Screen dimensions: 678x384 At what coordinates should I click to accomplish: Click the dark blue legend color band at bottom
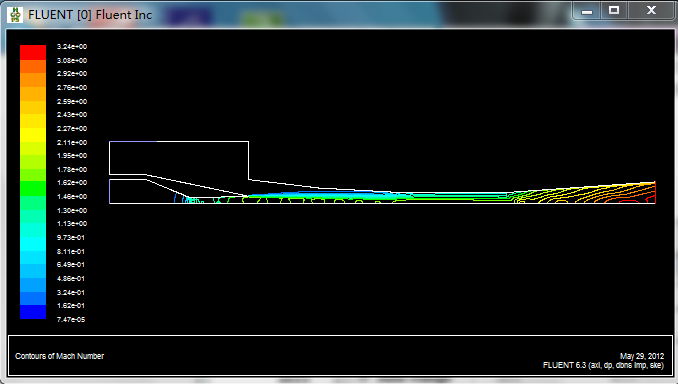click(33, 312)
